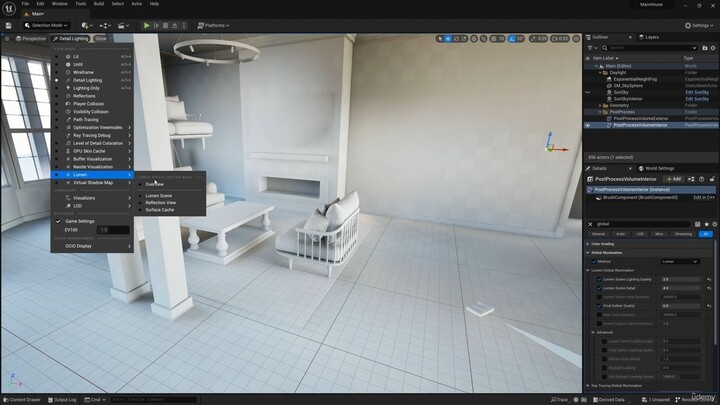Click the All filter button in Details
This screenshot has height=405, width=720.
tap(705, 234)
